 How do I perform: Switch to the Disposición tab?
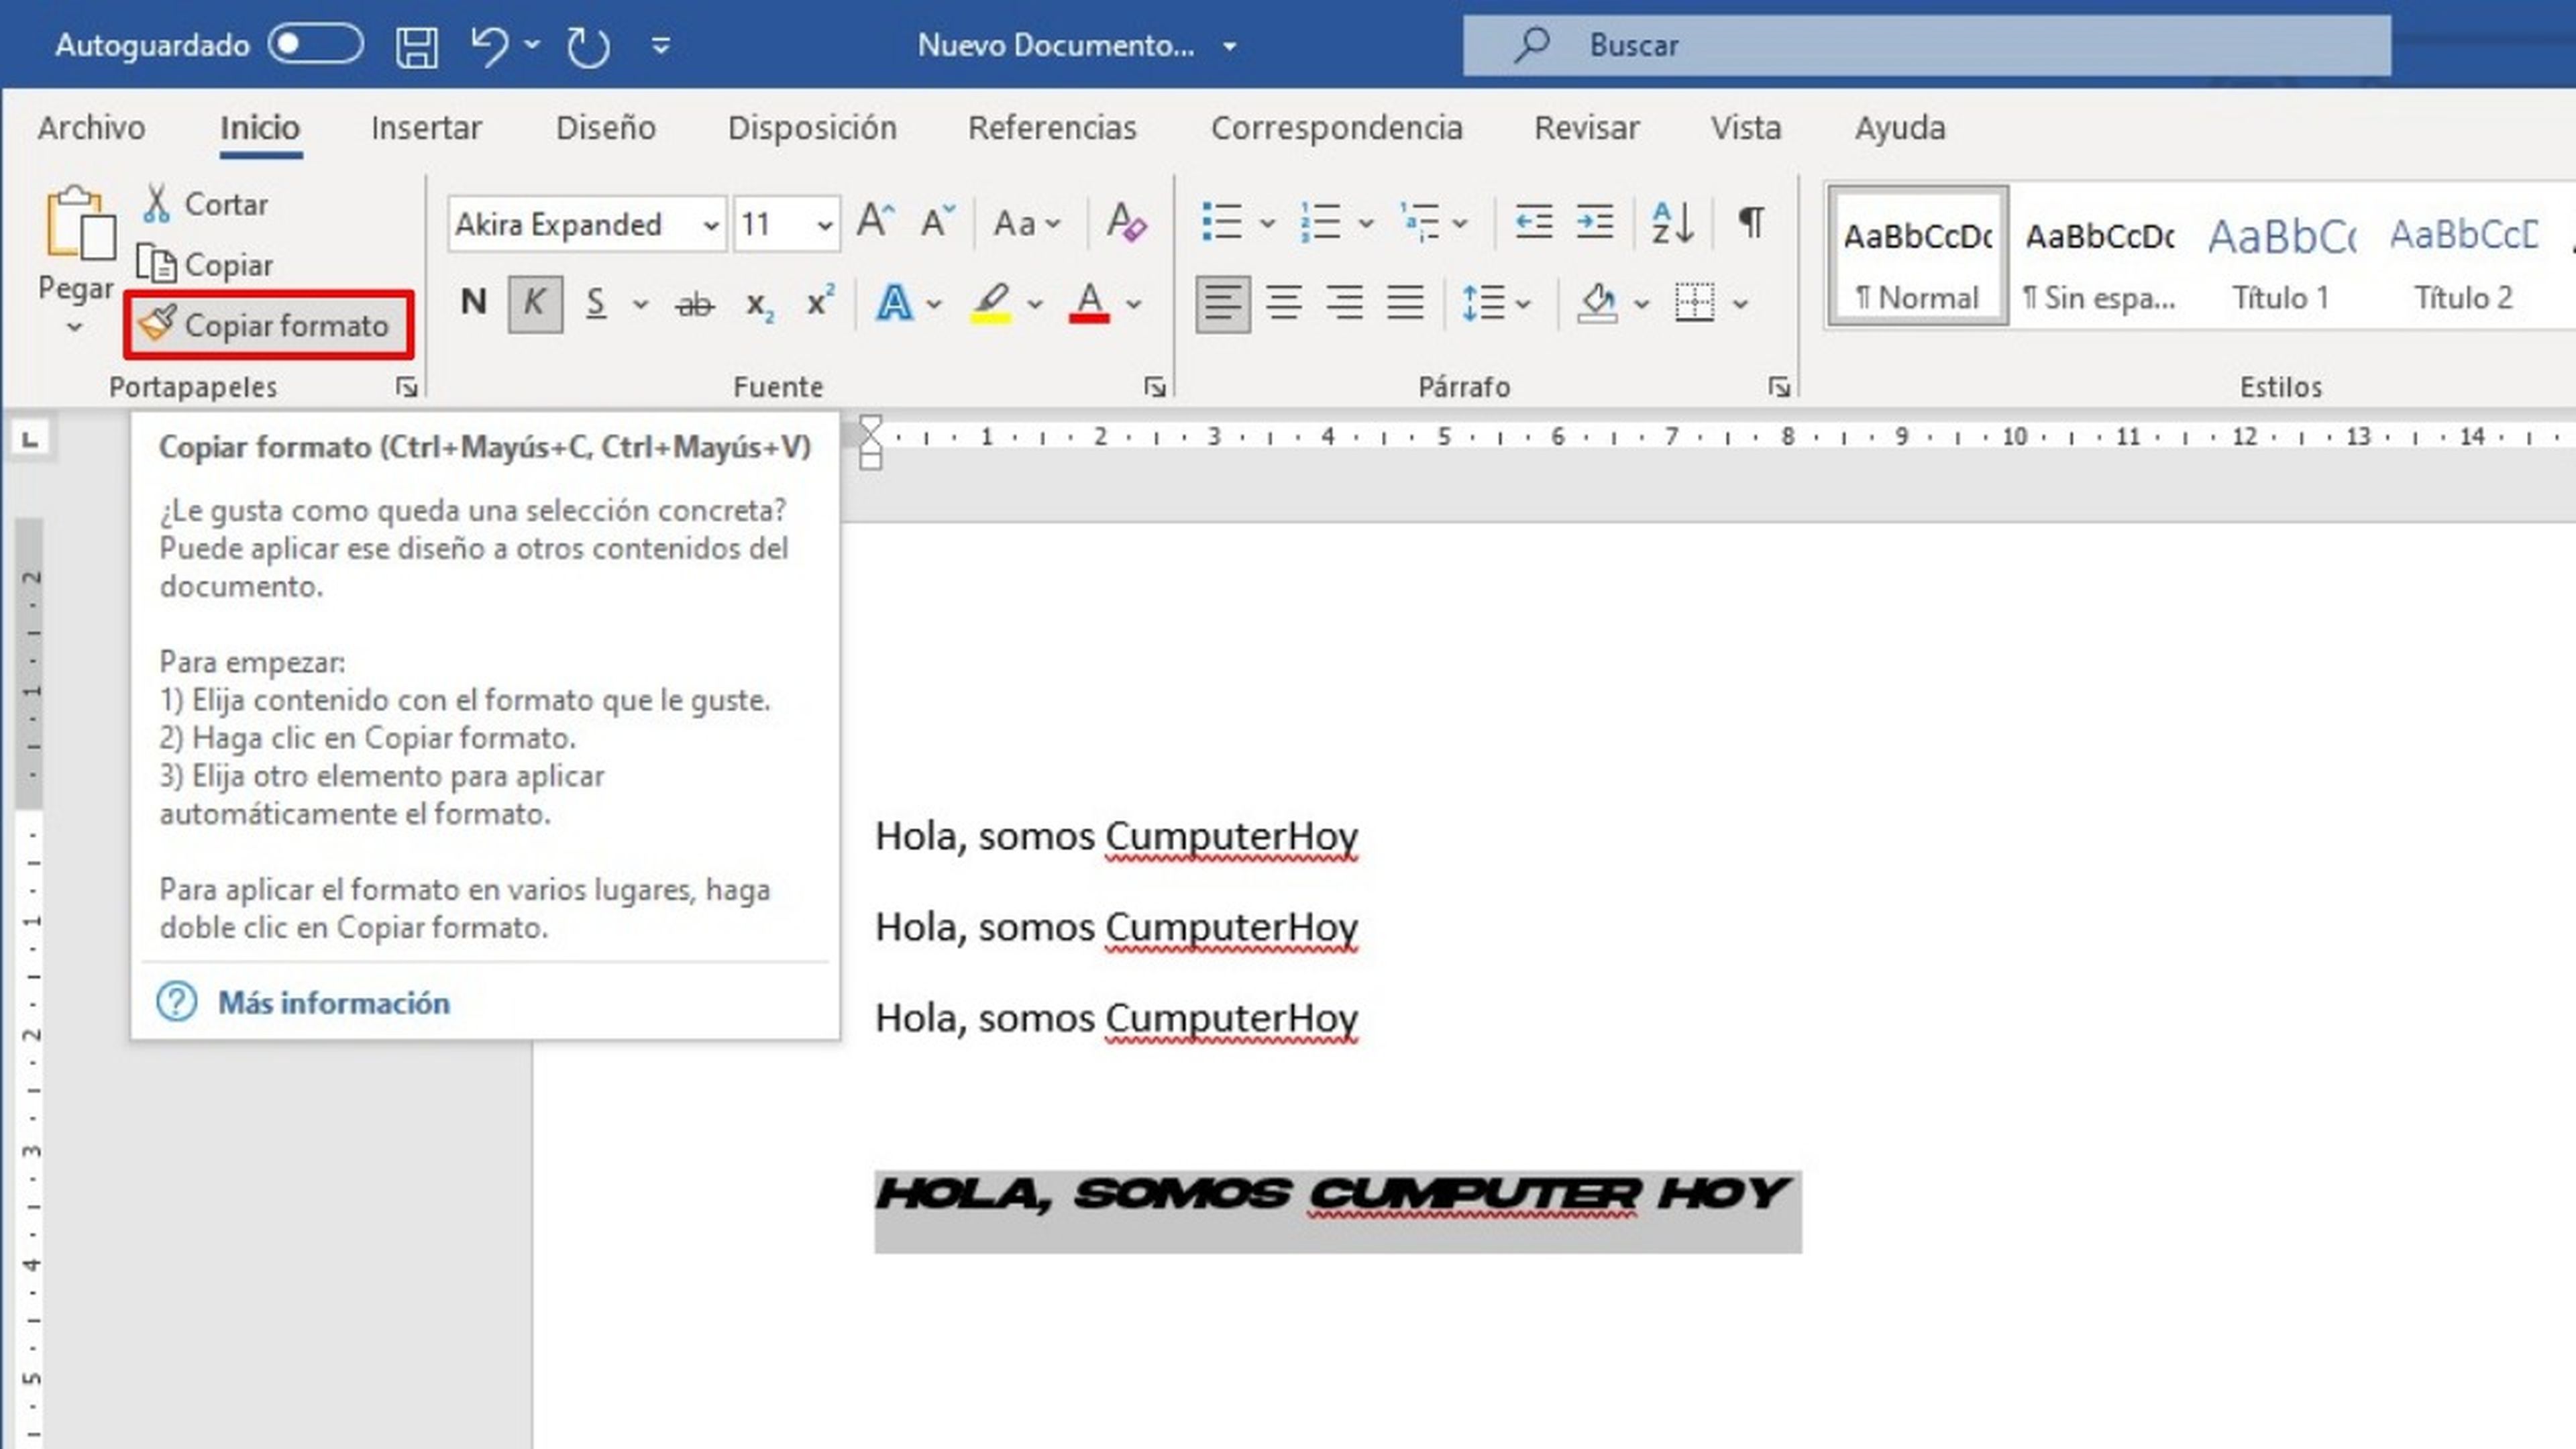(812, 128)
